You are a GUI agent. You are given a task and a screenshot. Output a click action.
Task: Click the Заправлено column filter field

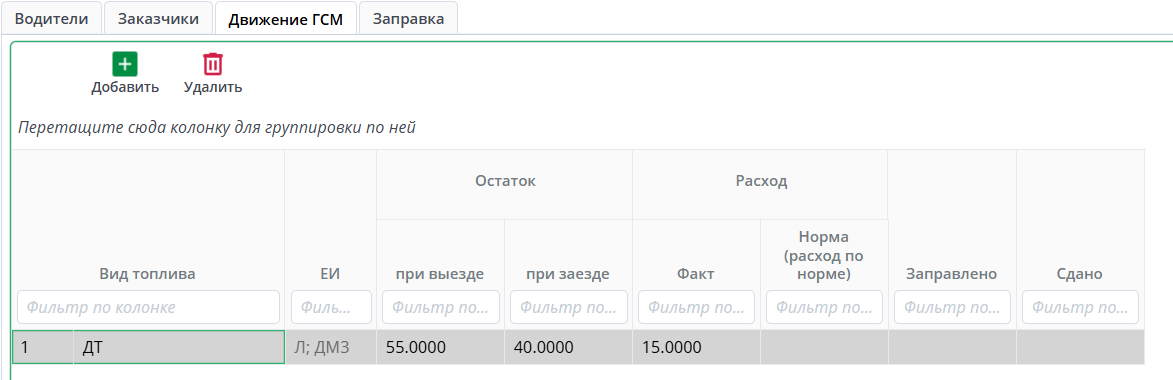tap(952, 307)
